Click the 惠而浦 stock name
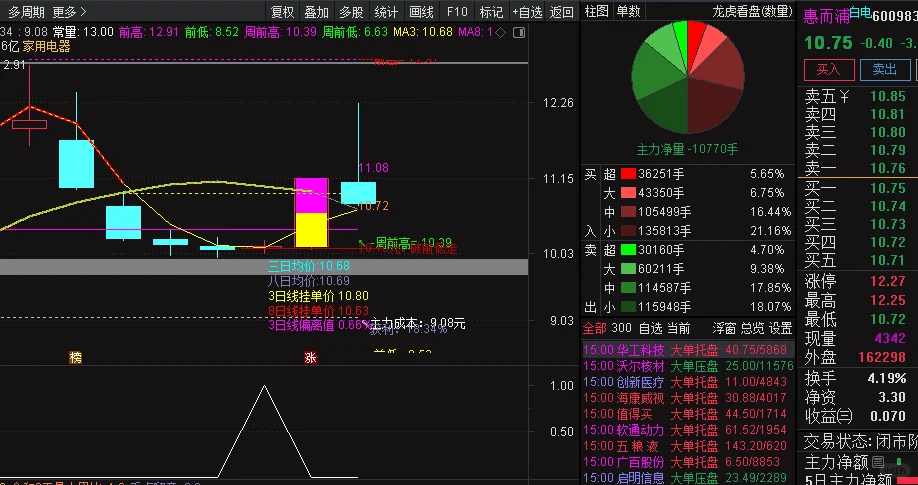918x485 pixels. click(825, 16)
